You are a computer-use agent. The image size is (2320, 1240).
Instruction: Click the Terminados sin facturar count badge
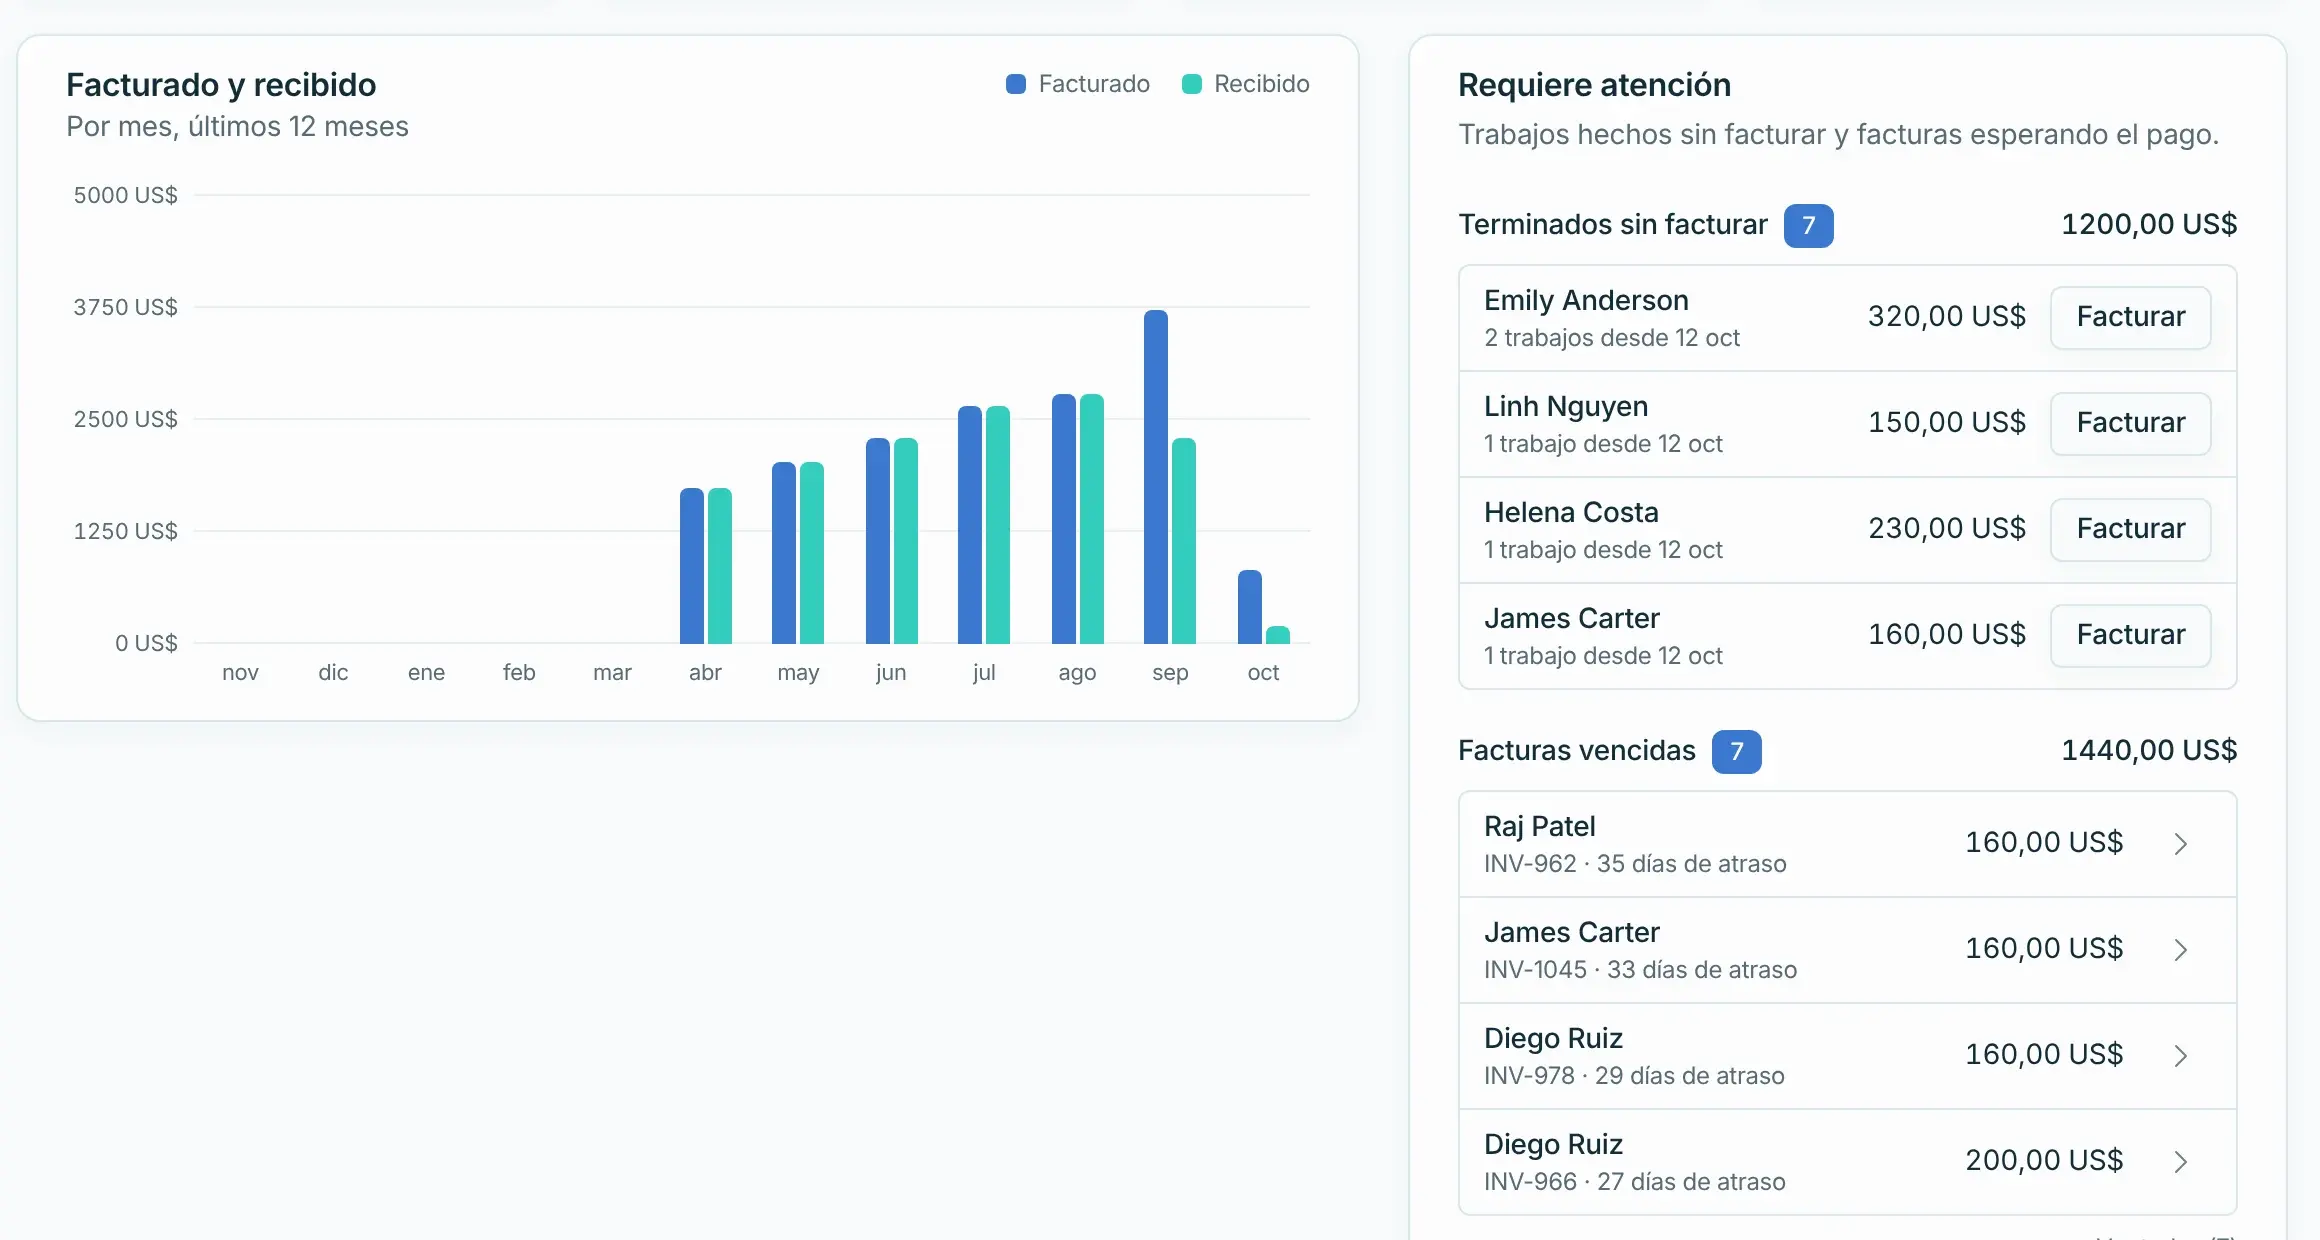pos(1808,226)
